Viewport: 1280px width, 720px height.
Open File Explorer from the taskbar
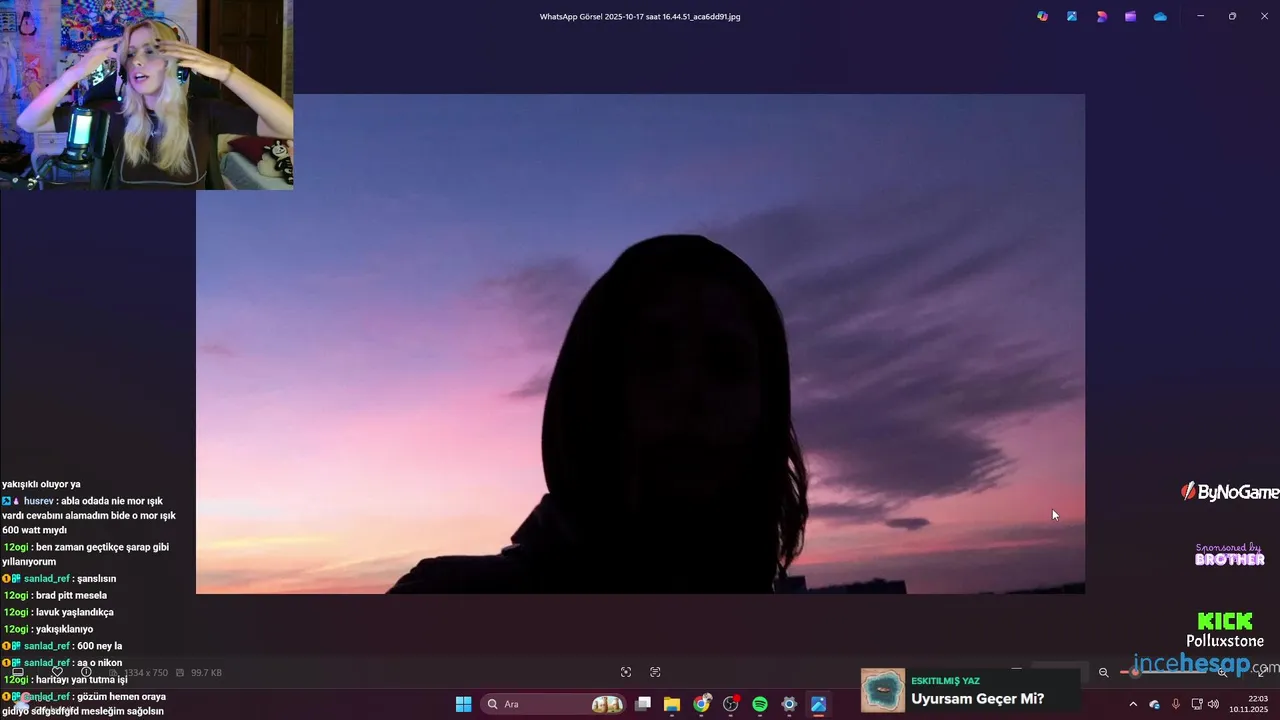click(x=672, y=704)
